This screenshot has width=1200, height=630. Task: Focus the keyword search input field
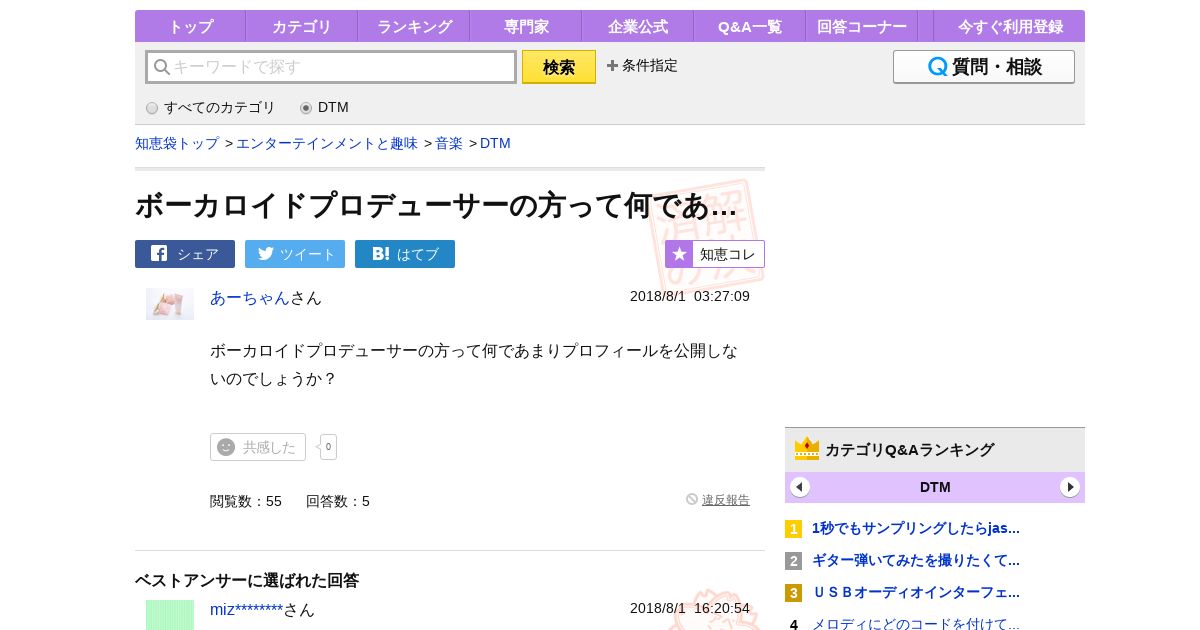331,67
